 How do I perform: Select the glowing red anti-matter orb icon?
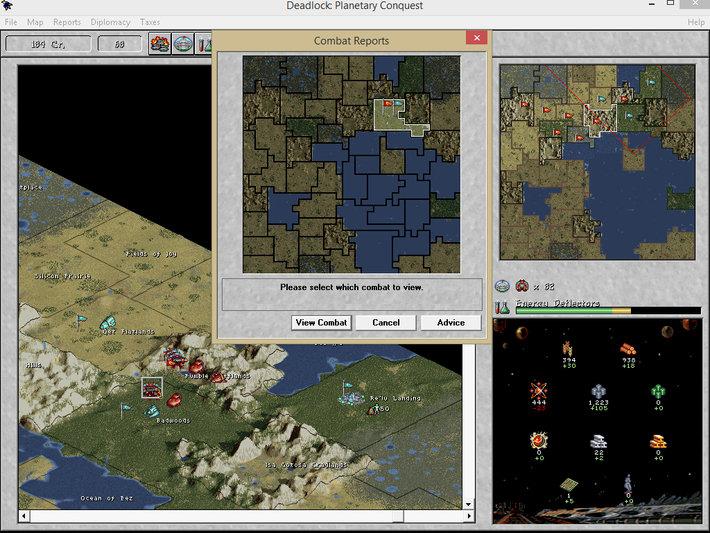click(x=538, y=440)
